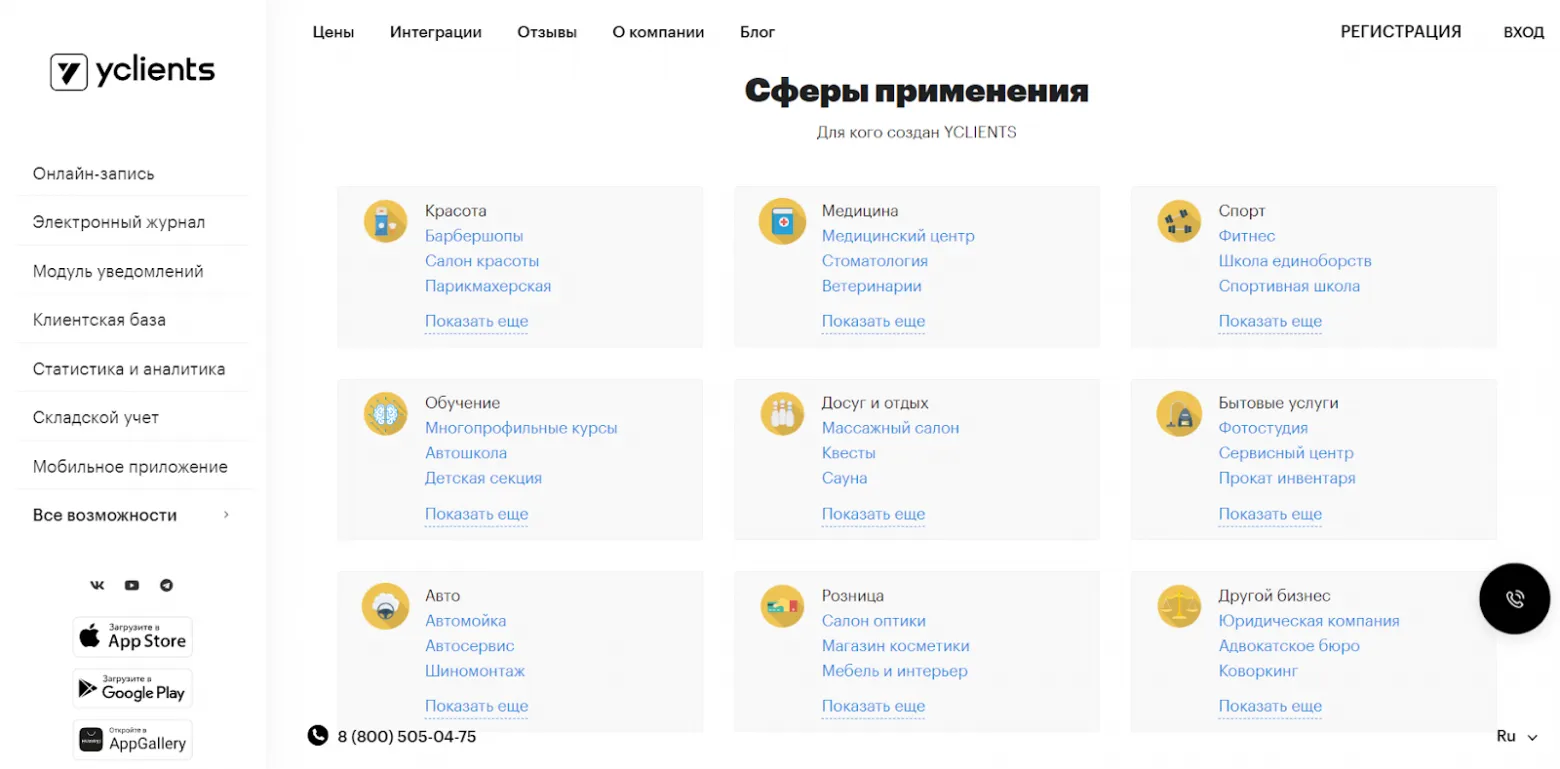Follow the Магазин косметики link
The width and height of the screenshot is (1560, 769).
click(896, 646)
